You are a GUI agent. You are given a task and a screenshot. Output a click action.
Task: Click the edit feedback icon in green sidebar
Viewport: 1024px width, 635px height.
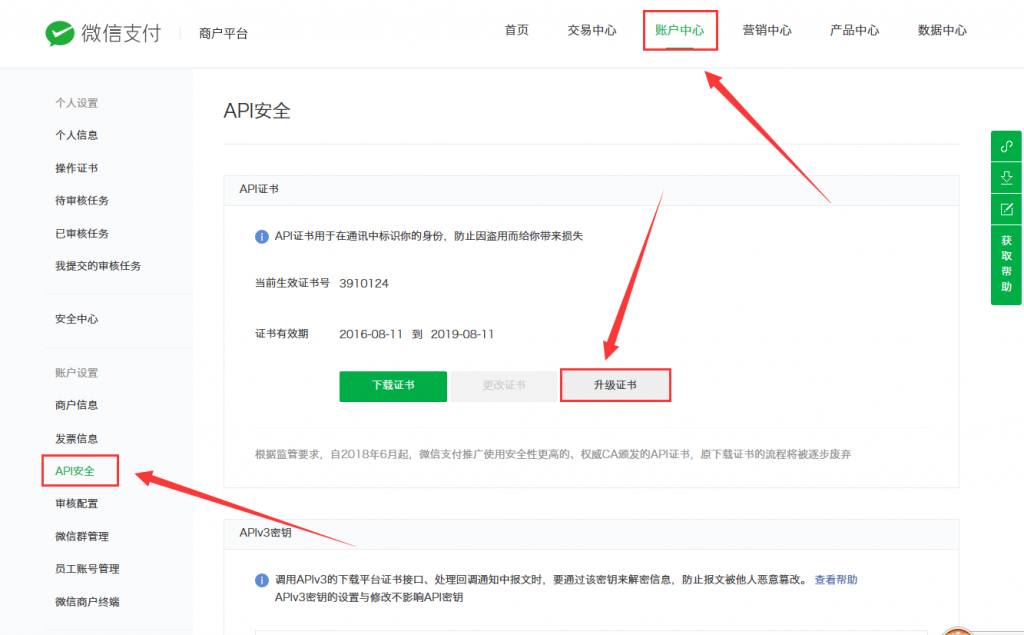point(1006,209)
